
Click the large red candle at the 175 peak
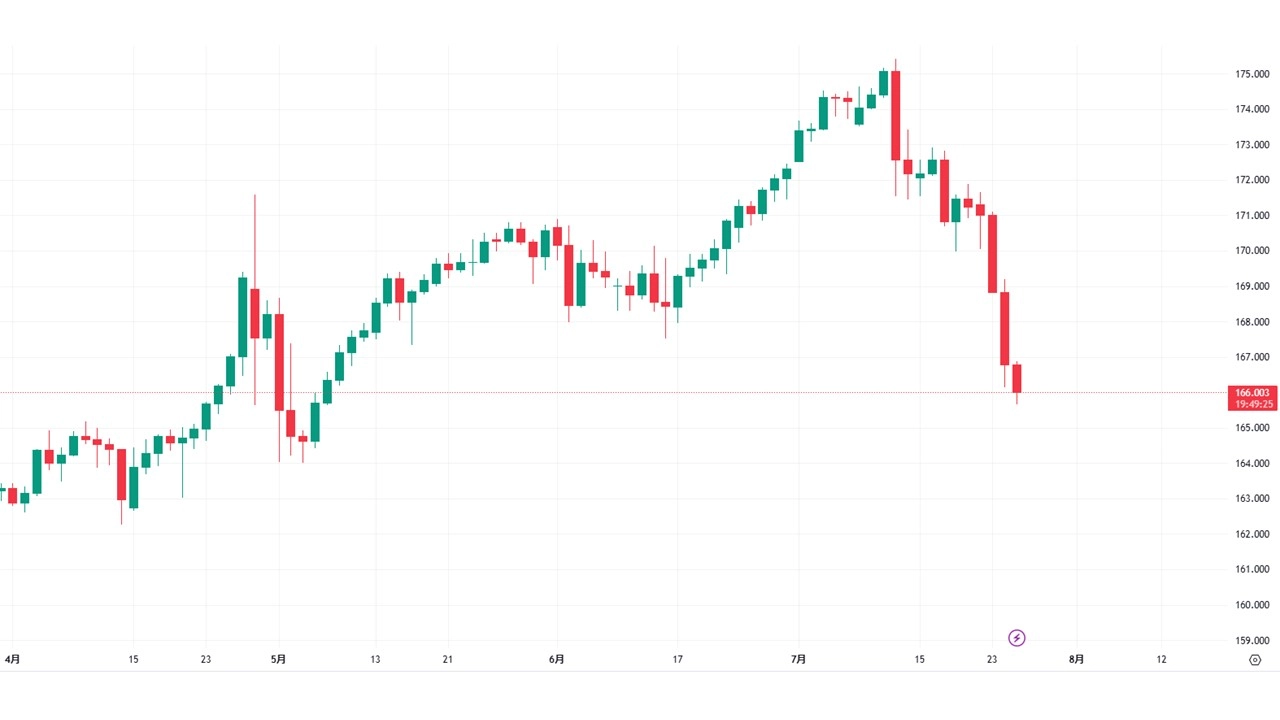tap(896, 115)
